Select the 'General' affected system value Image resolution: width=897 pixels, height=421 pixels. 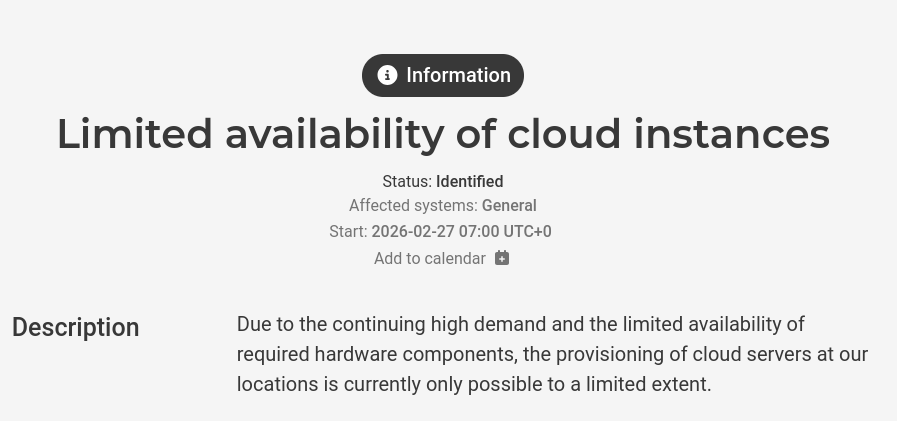[509, 206]
